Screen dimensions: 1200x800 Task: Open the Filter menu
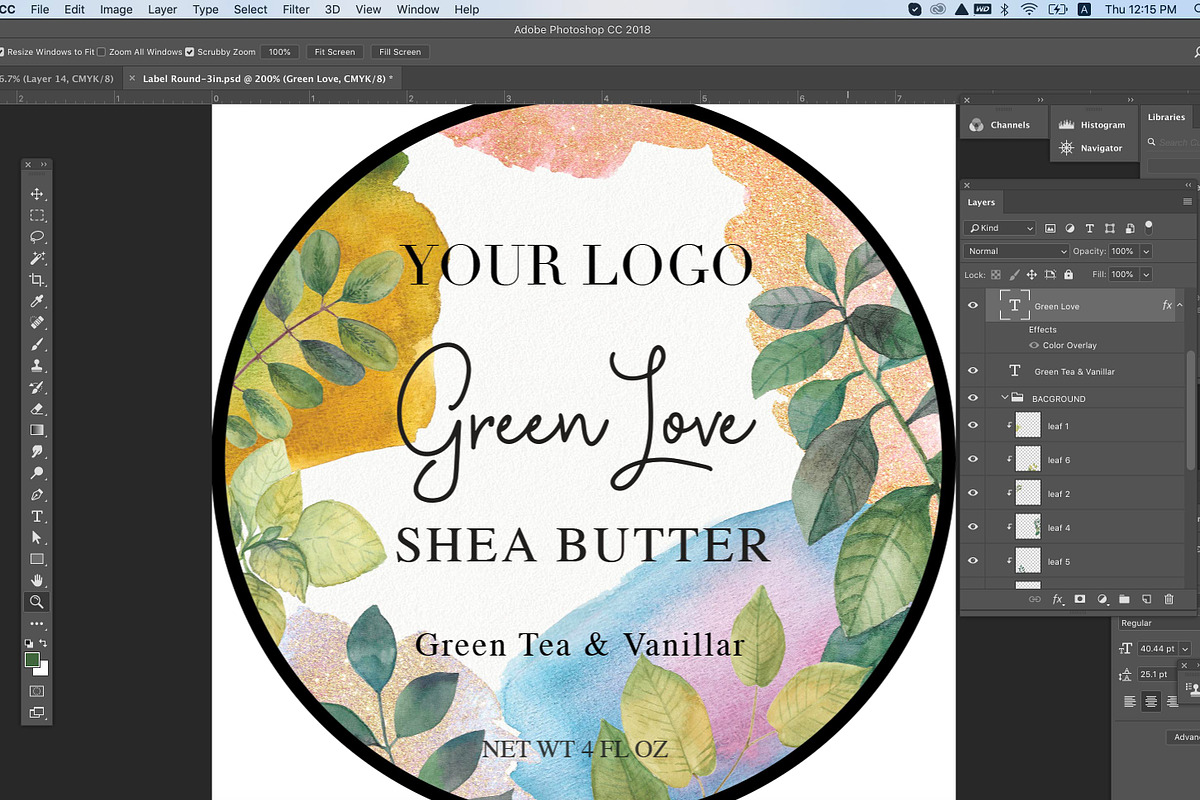pyautogui.click(x=295, y=9)
